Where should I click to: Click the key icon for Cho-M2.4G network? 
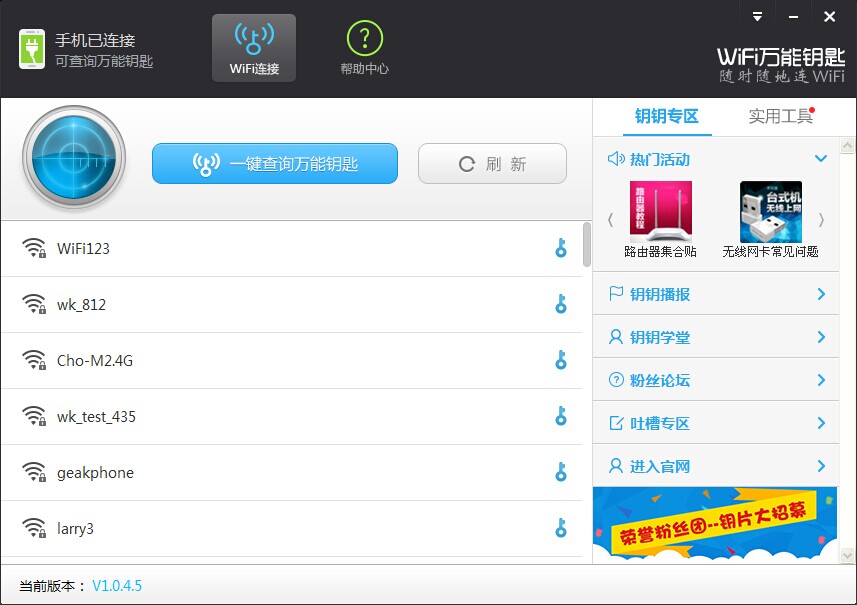561,360
